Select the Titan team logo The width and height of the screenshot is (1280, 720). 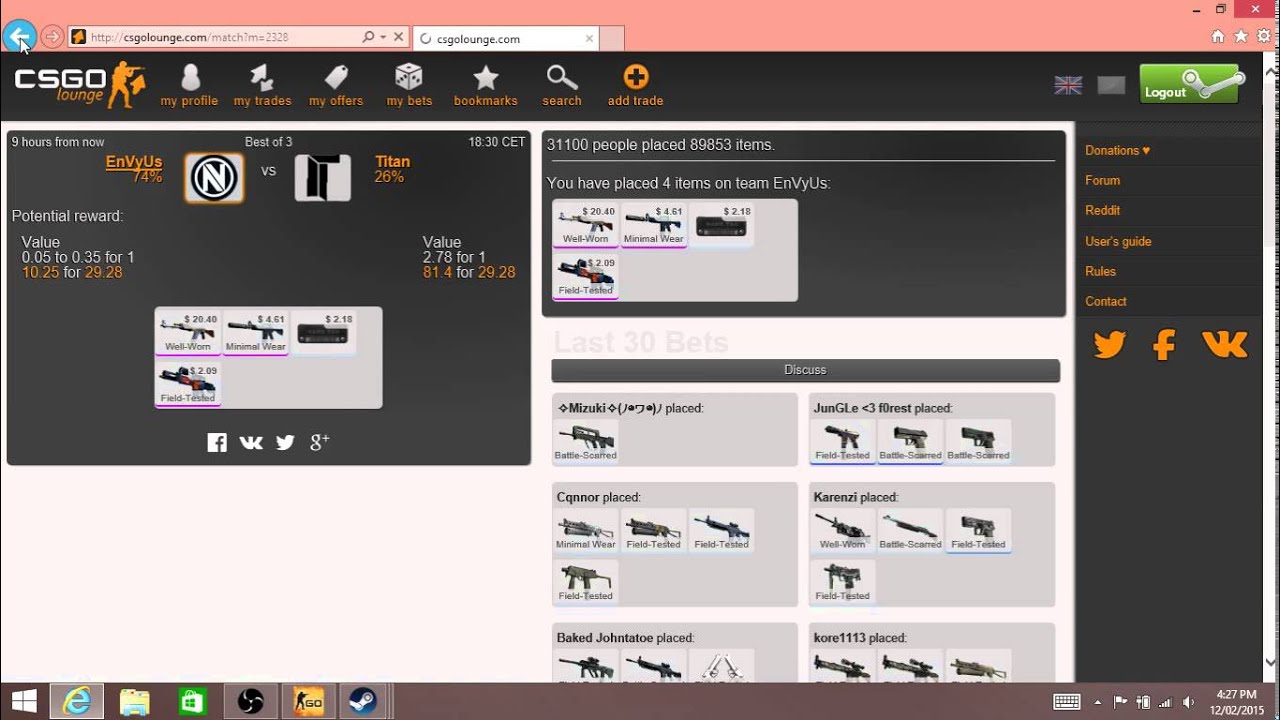click(x=322, y=178)
